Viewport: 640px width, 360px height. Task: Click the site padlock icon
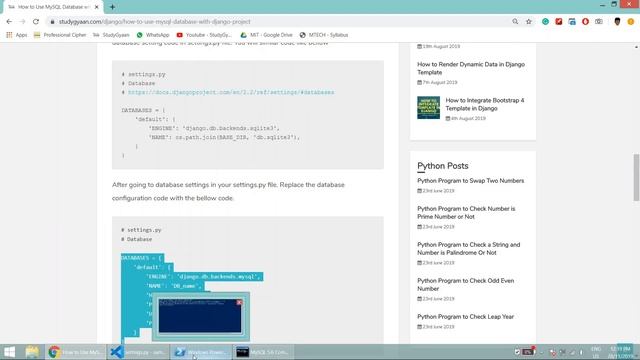pyautogui.click(x=52, y=22)
